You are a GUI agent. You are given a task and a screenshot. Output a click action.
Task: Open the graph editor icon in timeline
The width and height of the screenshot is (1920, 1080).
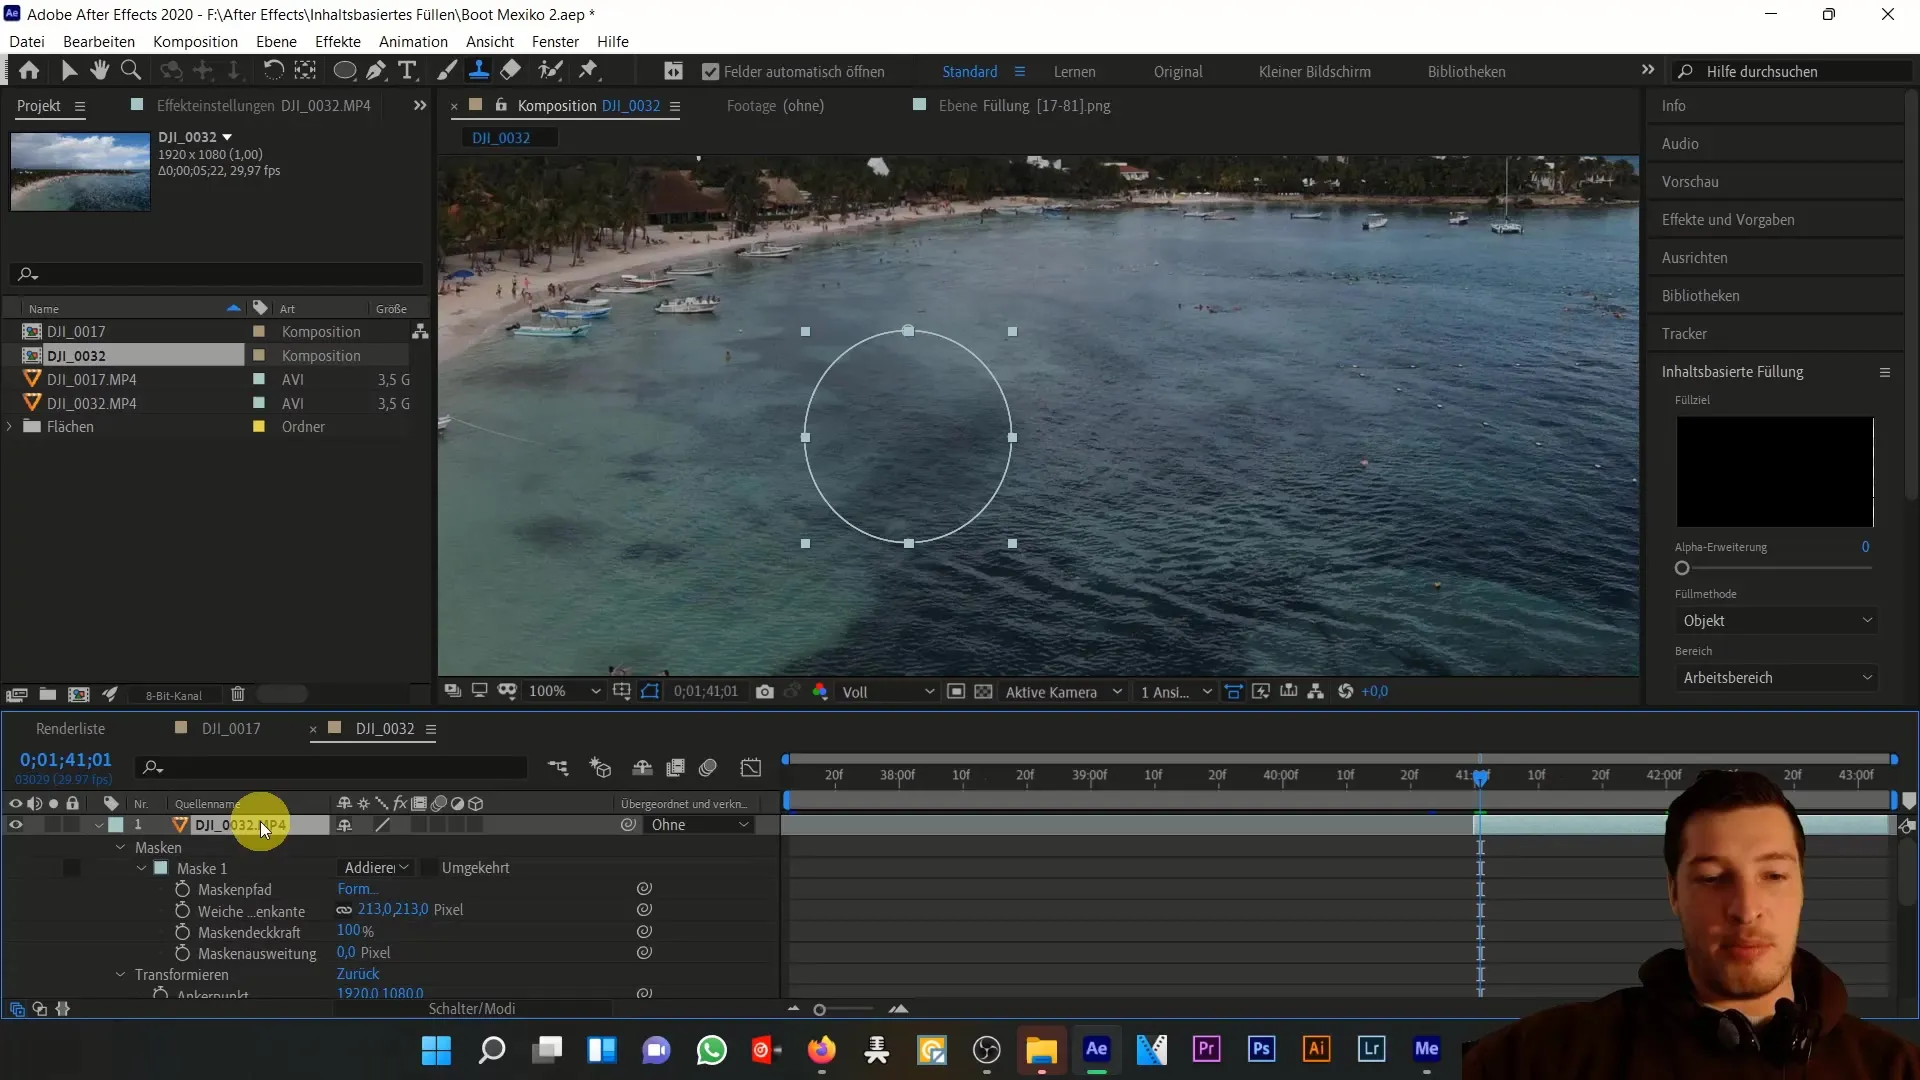[x=751, y=768]
